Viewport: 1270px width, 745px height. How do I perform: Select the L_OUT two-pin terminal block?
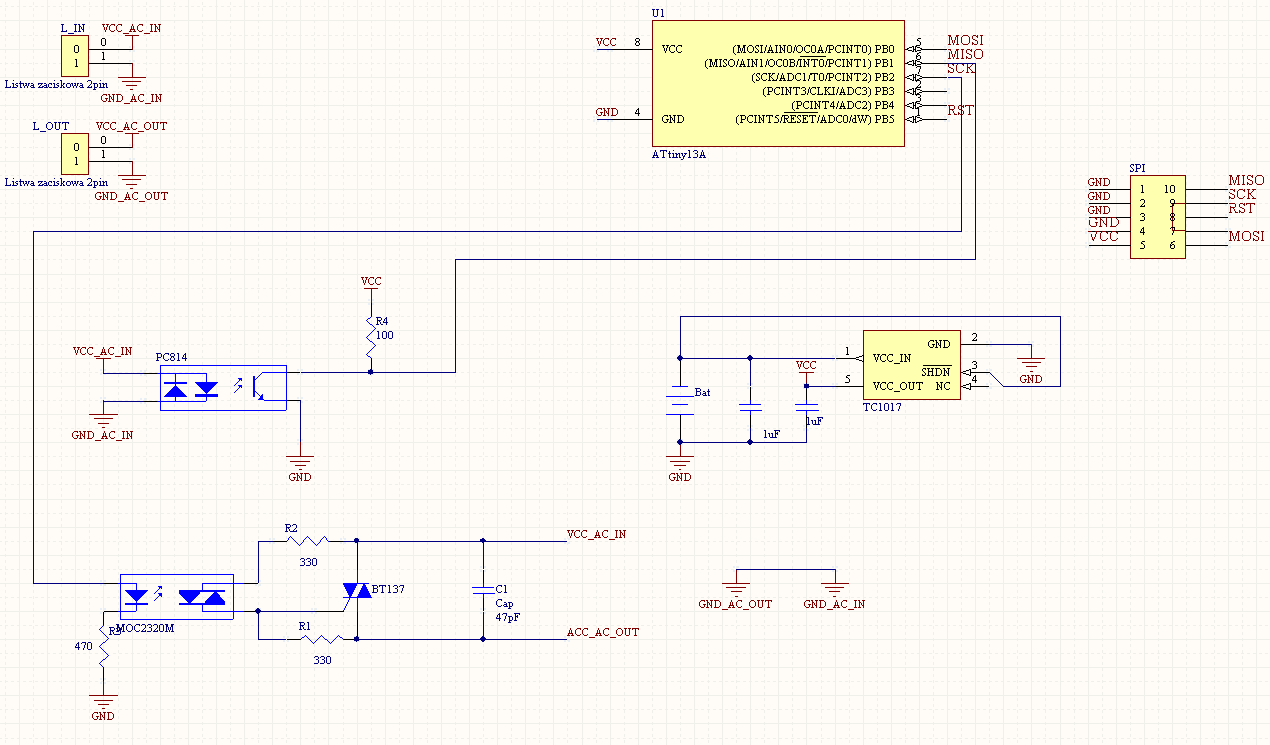coord(71,154)
